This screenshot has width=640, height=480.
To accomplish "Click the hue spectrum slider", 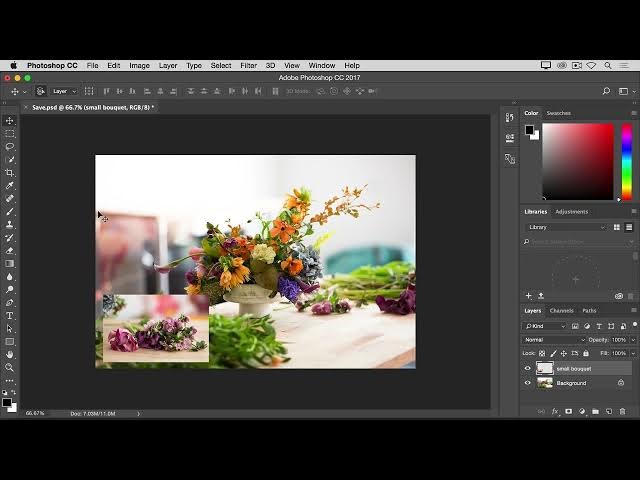I will [626, 160].
